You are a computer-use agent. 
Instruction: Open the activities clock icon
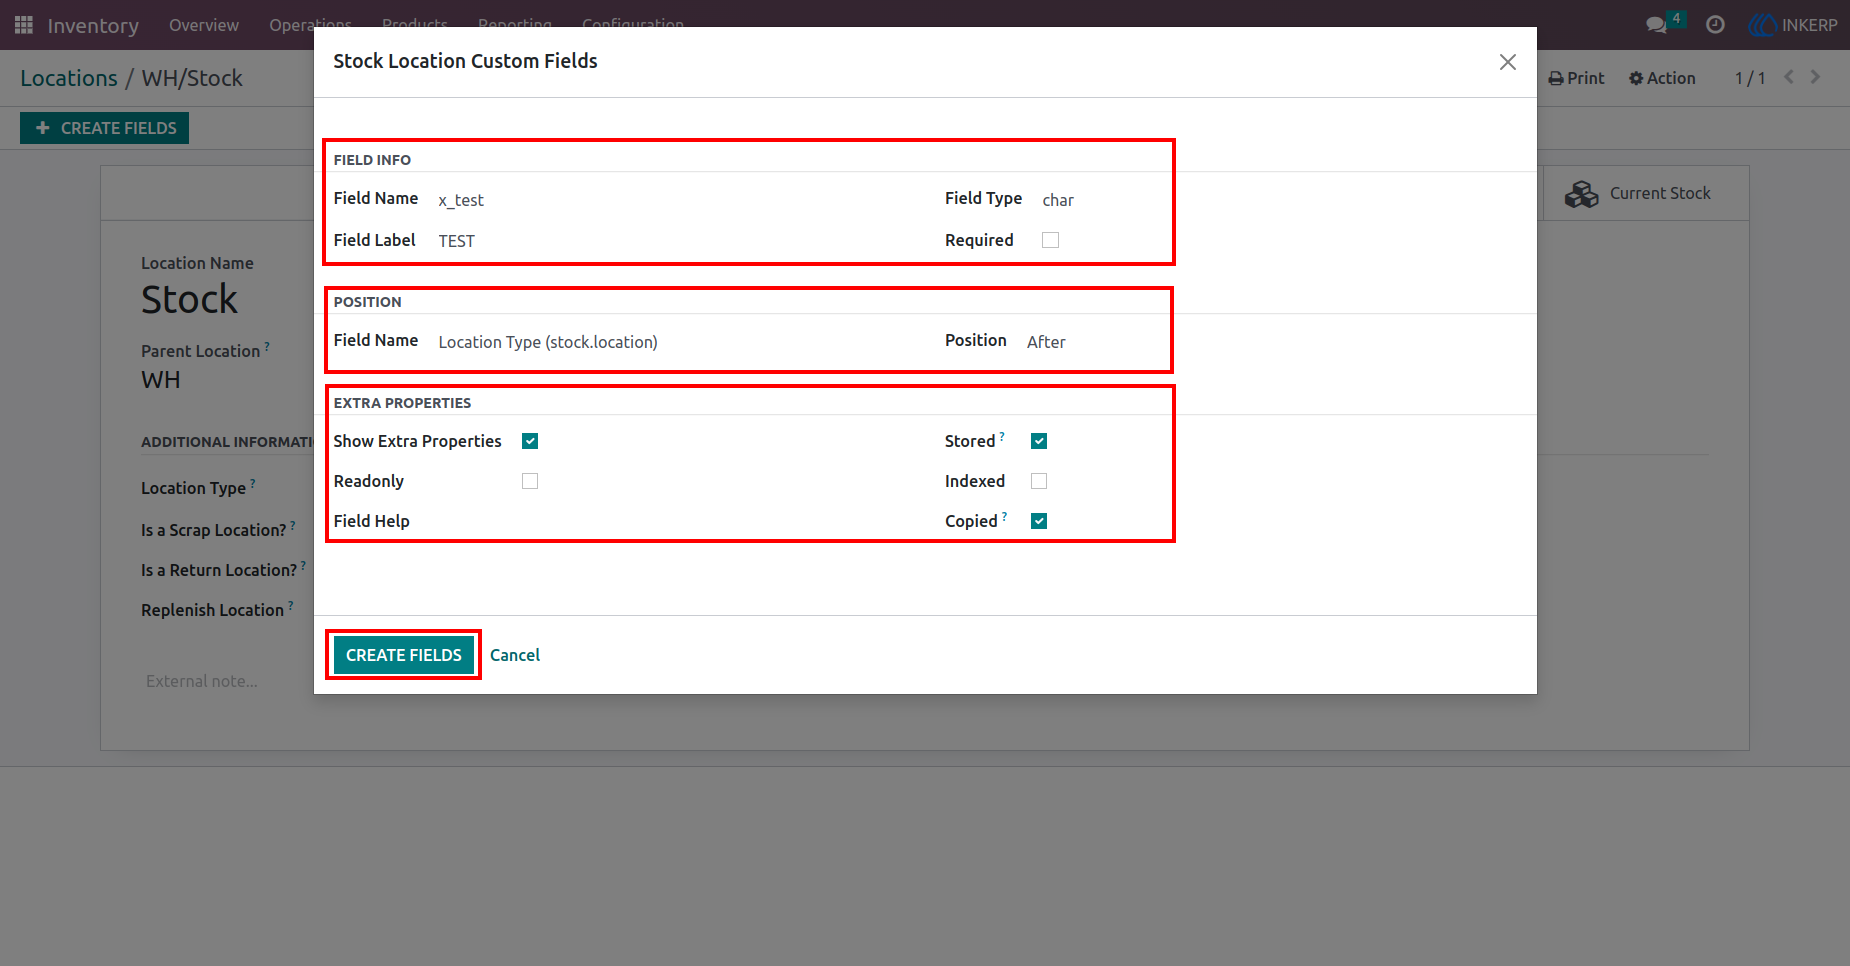1715,25
